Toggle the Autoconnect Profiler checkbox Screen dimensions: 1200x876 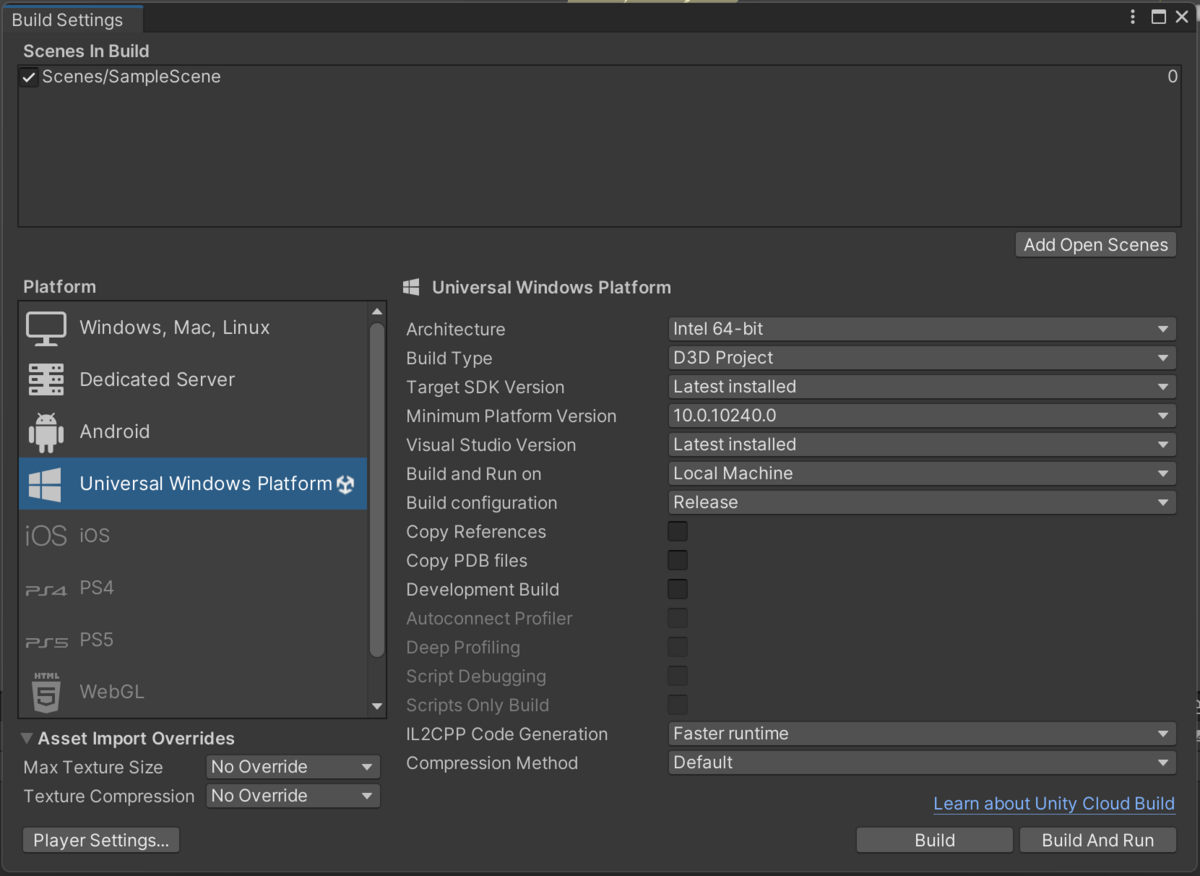point(678,618)
